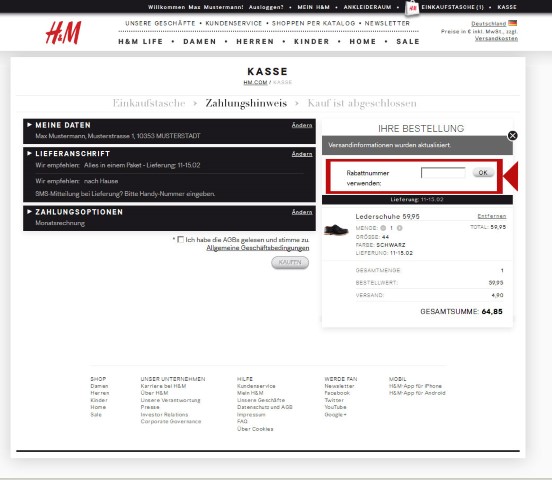Open Kundenservice in top navigation
The image size is (552, 480).
pyautogui.click(x=234, y=23)
